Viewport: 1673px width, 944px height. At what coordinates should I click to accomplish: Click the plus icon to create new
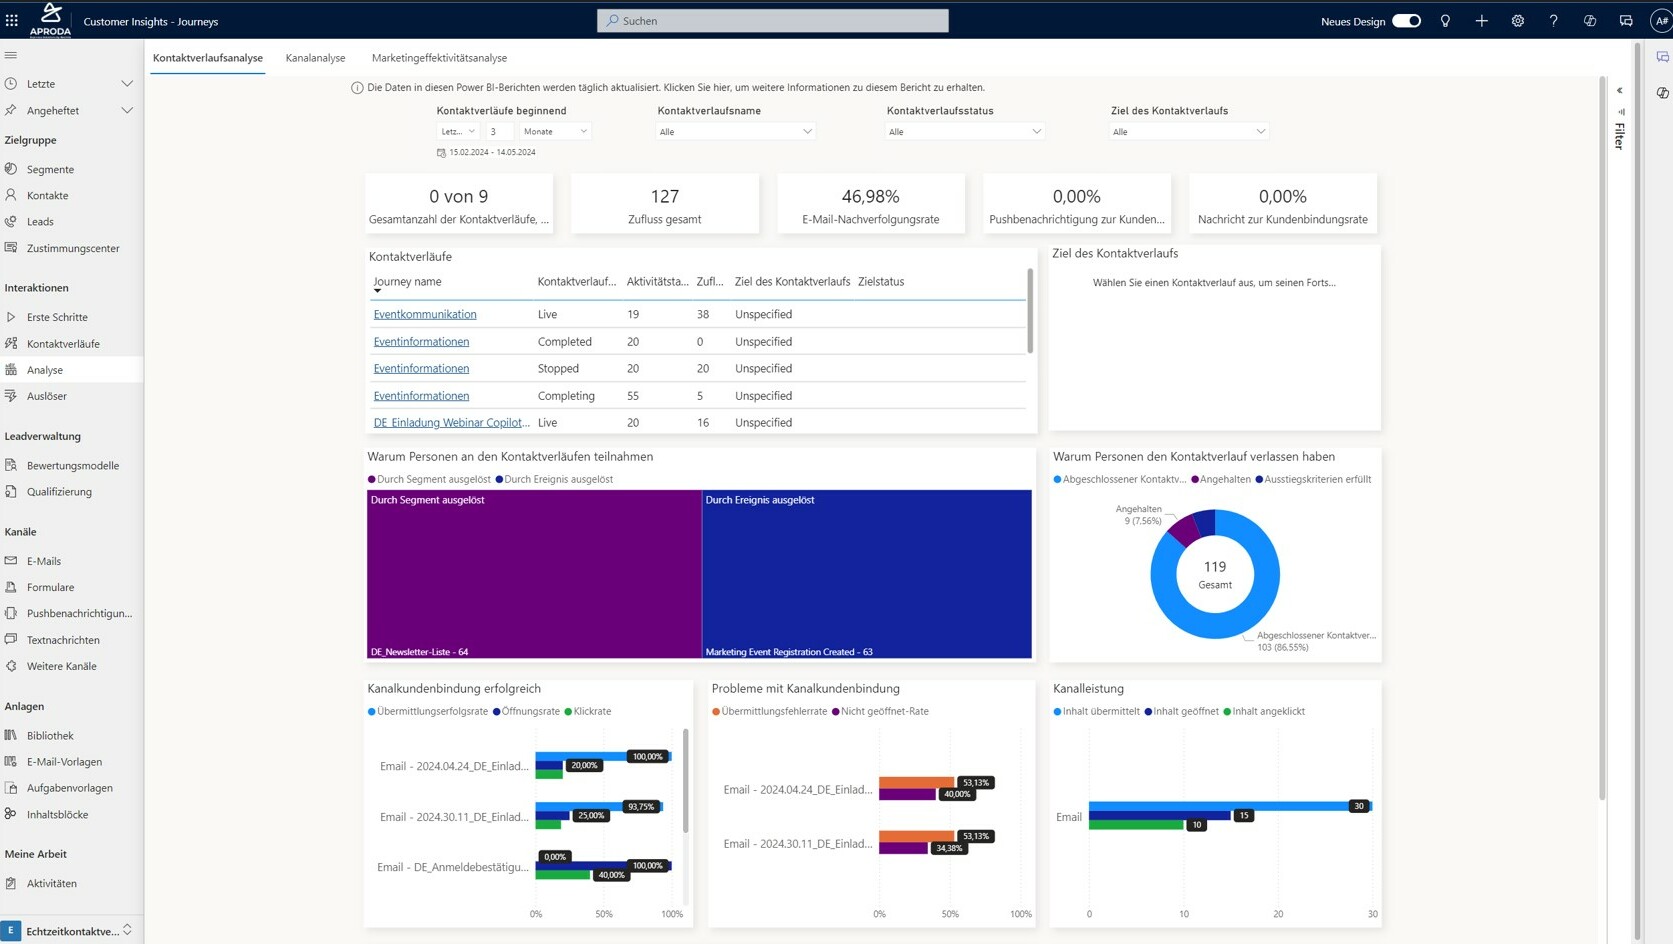click(x=1481, y=21)
